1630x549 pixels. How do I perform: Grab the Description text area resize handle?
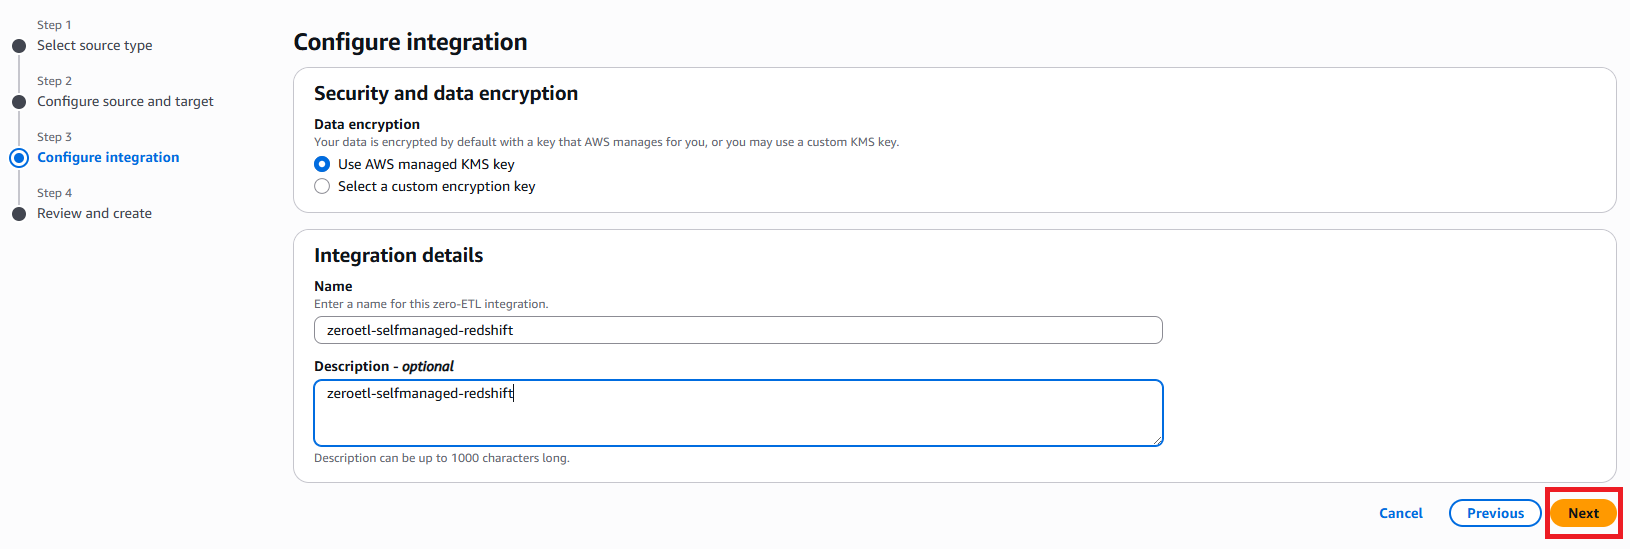point(1157,440)
